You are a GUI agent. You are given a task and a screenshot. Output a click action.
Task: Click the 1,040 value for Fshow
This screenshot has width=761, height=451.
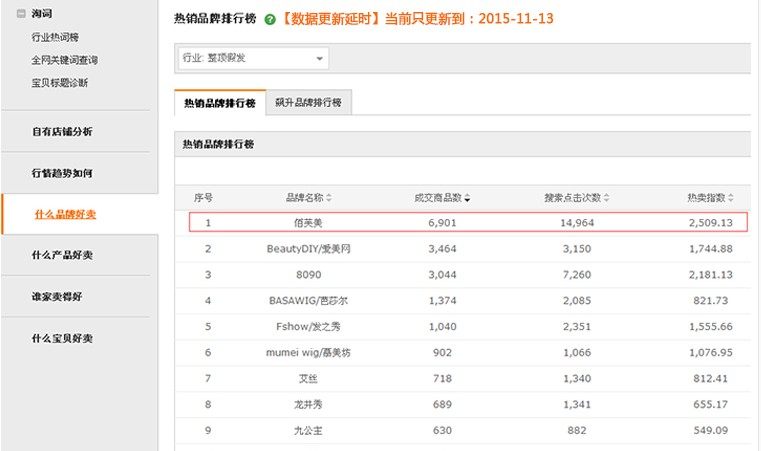pos(442,326)
